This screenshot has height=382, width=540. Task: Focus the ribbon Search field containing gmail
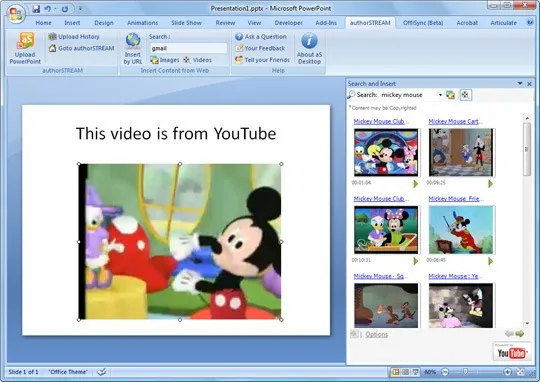tap(188, 48)
